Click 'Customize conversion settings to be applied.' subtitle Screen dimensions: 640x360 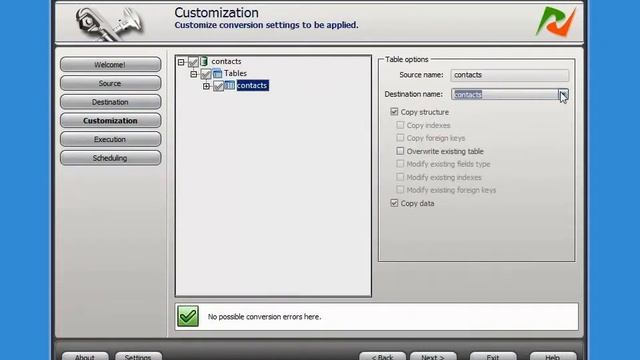(267, 25)
